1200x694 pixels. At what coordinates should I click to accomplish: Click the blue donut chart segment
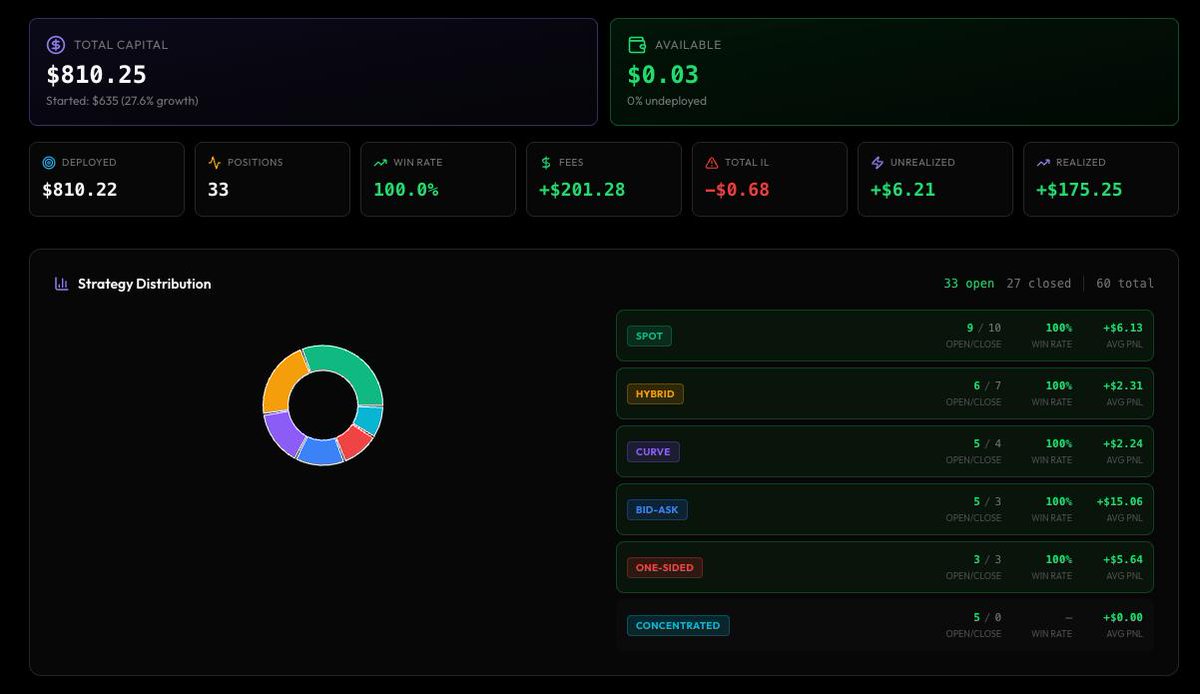321,452
